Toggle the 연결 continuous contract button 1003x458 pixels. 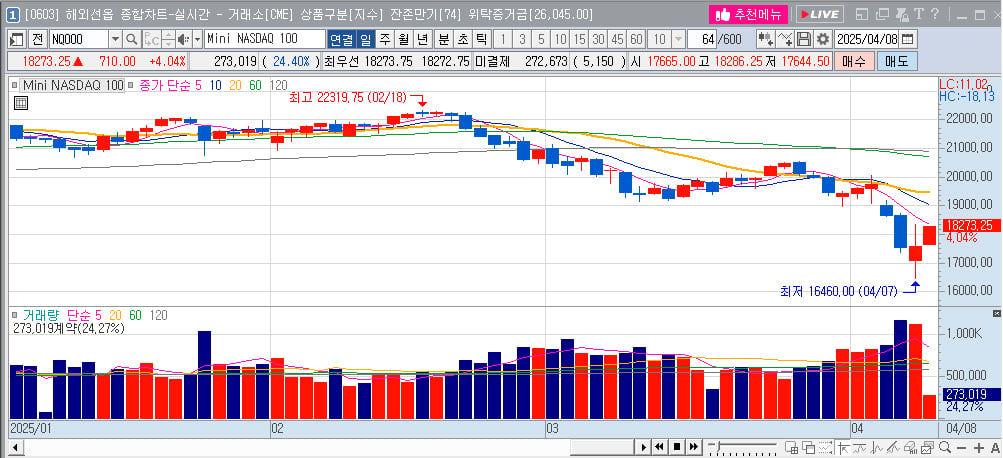tap(341, 39)
